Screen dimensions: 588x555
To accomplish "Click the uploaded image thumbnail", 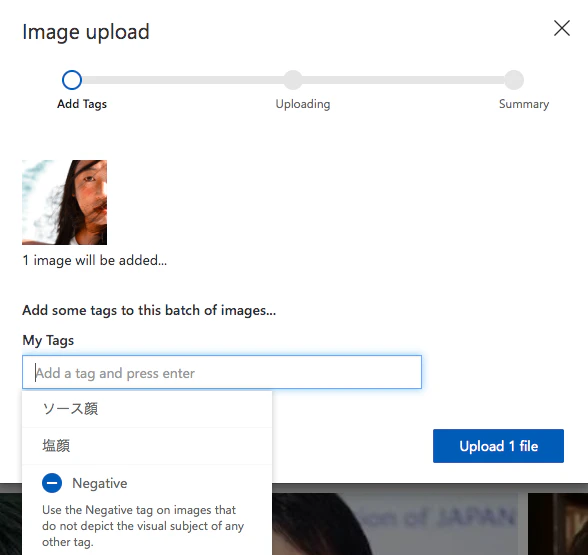I will 64,202.
